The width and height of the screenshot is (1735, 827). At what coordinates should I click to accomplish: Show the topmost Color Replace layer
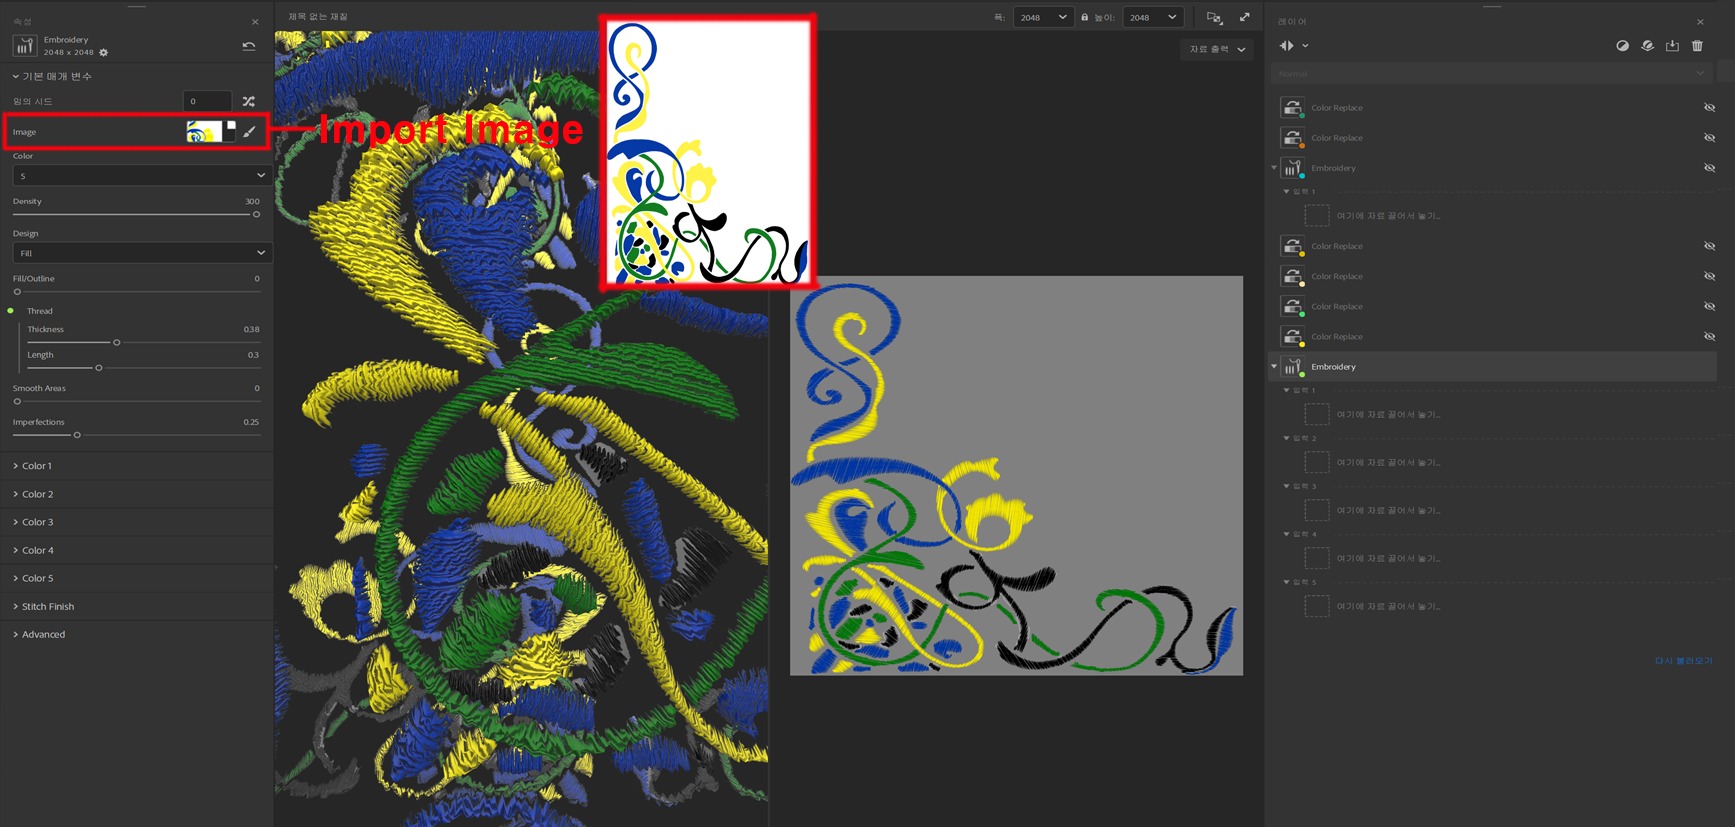1709,108
